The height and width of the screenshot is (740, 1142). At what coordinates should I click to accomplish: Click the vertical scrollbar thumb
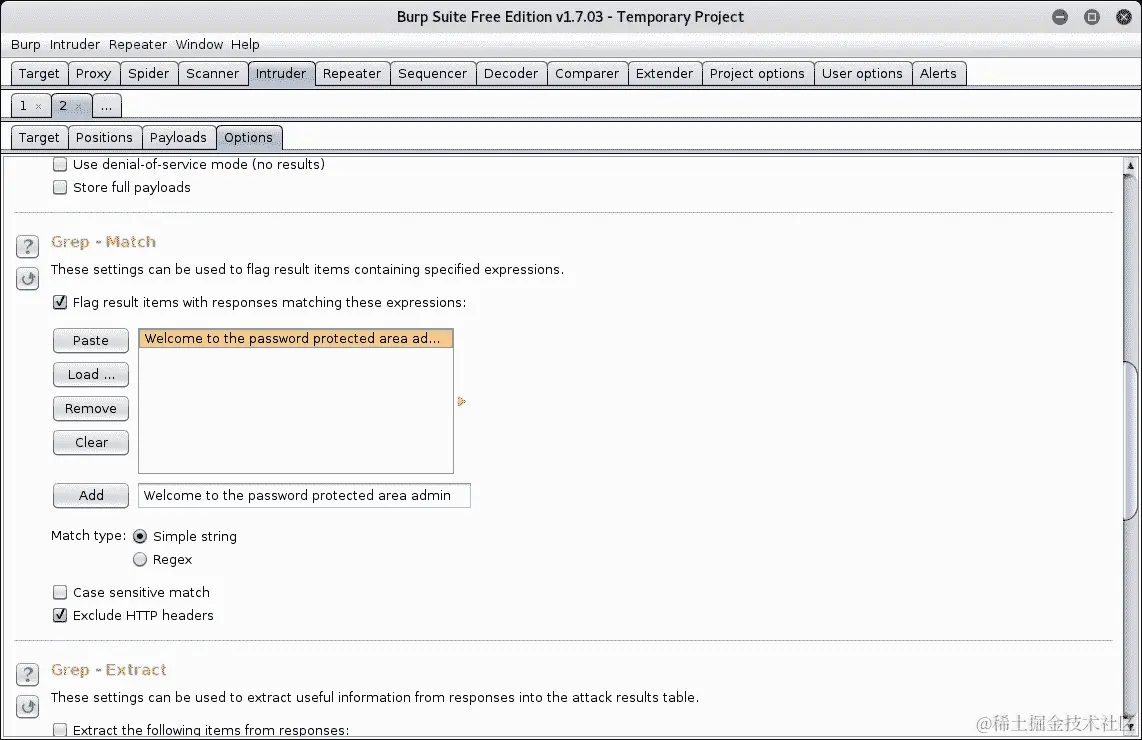point(1130,441)
